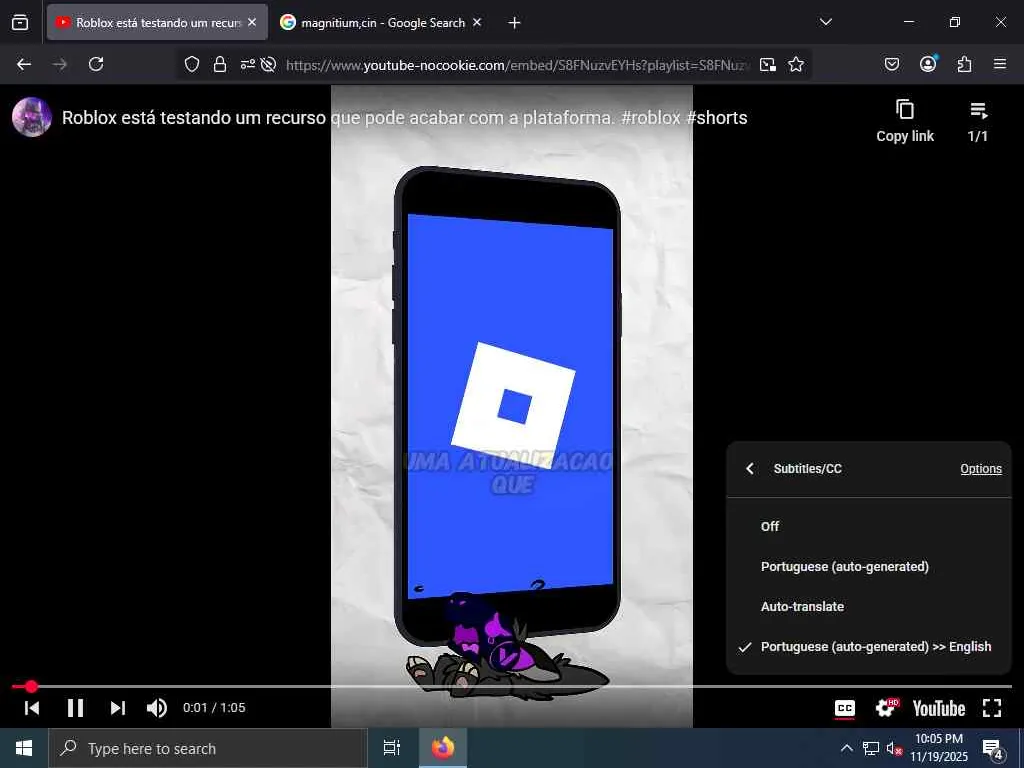Open the notification center
This screenshot has height=768, width=1024.
click(x=993, y=749)
